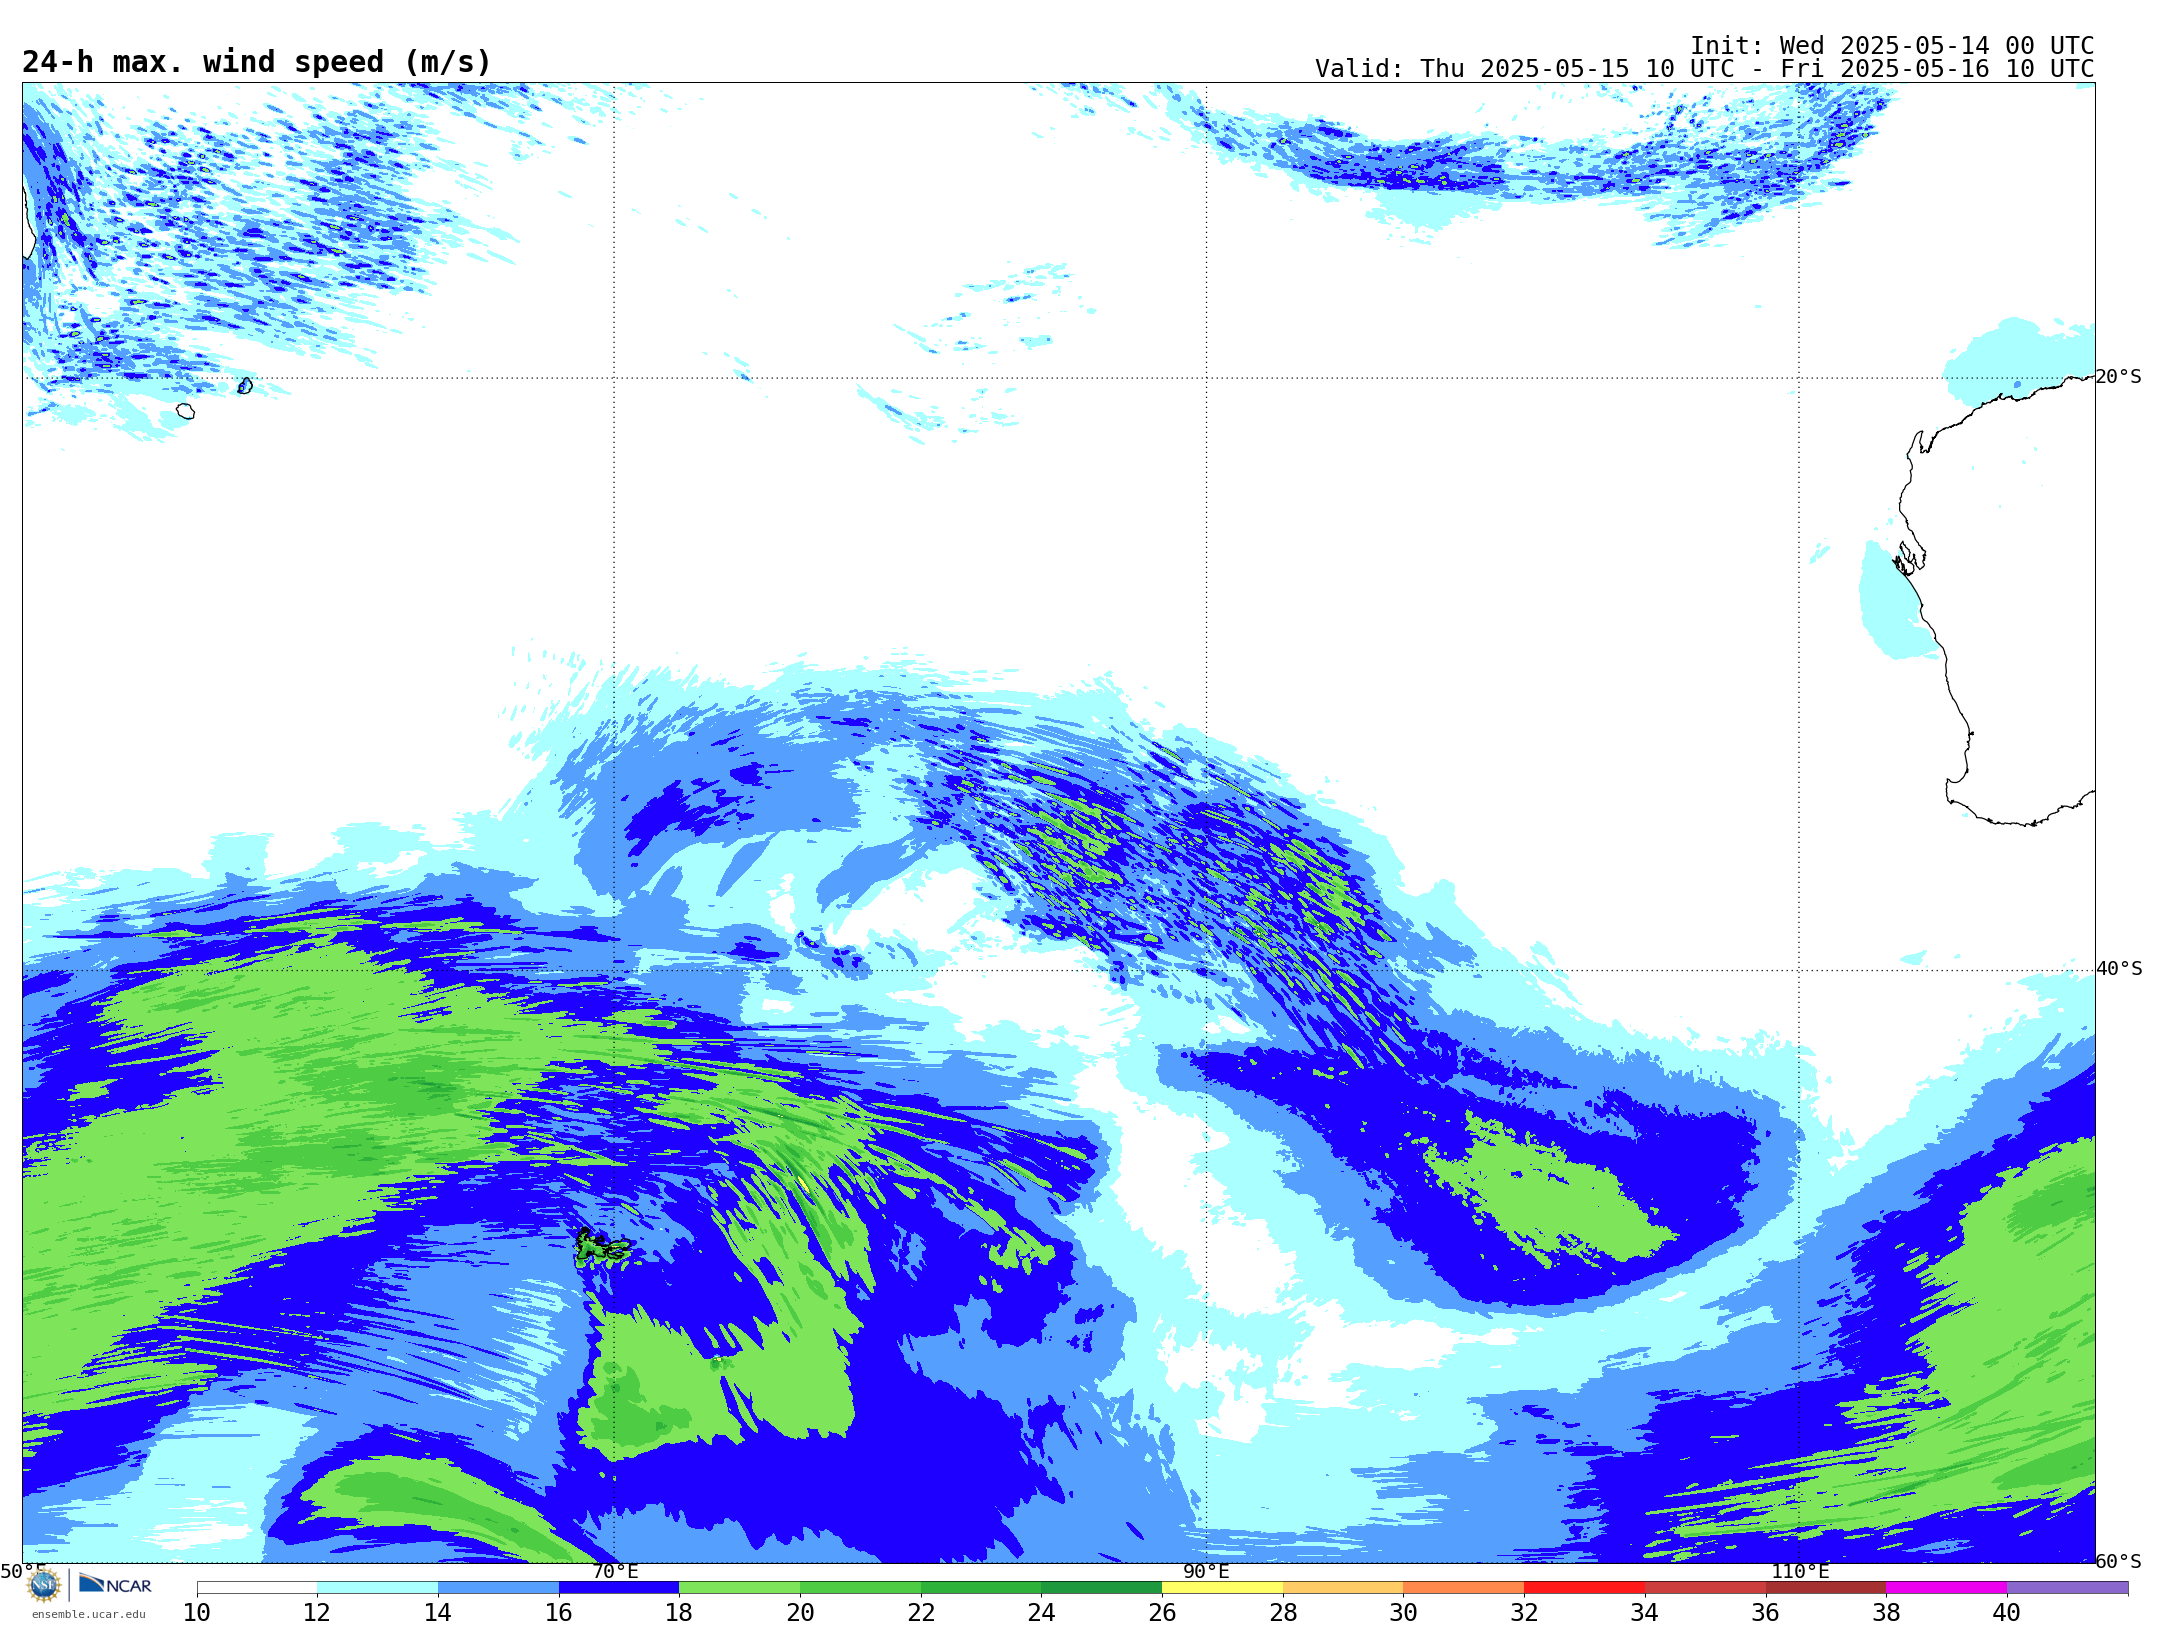
Task: Select the dark blue 16-18 m/s swatch
Action: tap(619, 1588)
